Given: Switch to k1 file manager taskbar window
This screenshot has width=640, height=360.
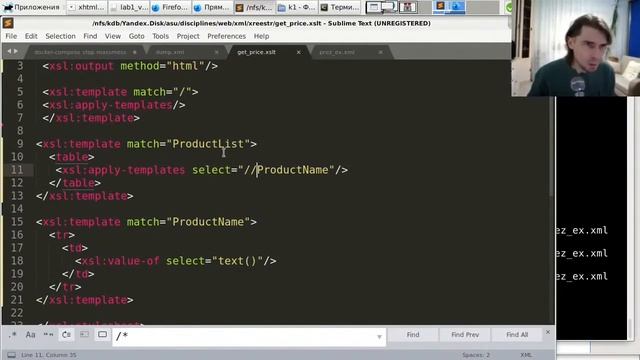Looking at the screenshot, I should [x=296, y=7].
